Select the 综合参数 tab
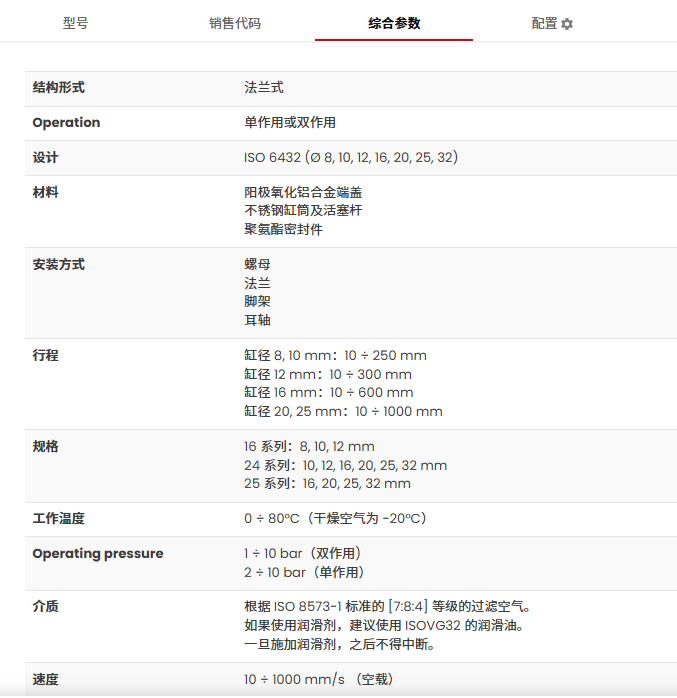 (x=394, y=23)
